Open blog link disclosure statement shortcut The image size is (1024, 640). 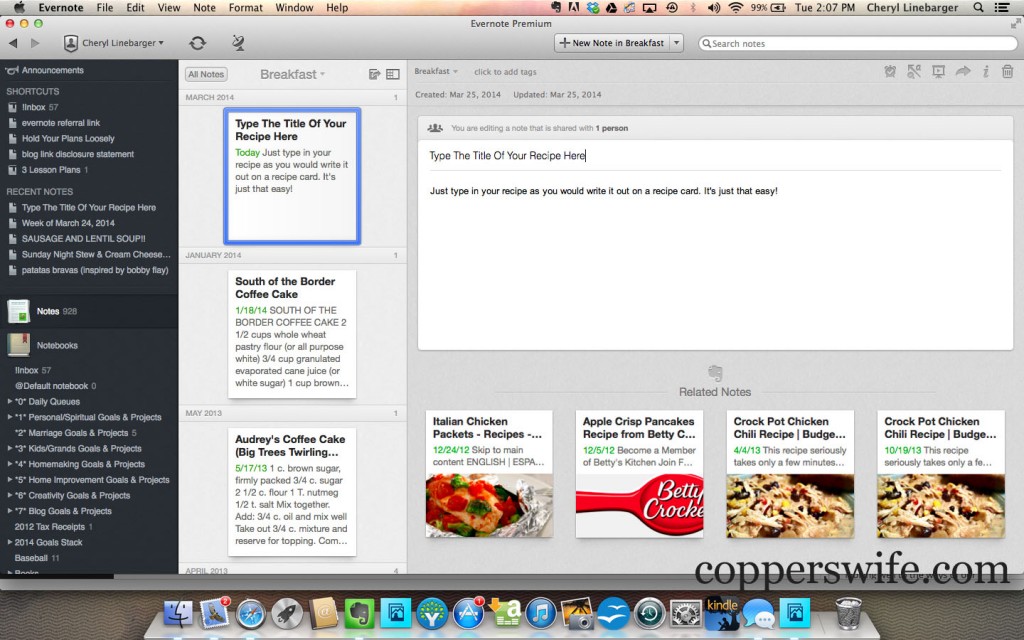(71, 154)
